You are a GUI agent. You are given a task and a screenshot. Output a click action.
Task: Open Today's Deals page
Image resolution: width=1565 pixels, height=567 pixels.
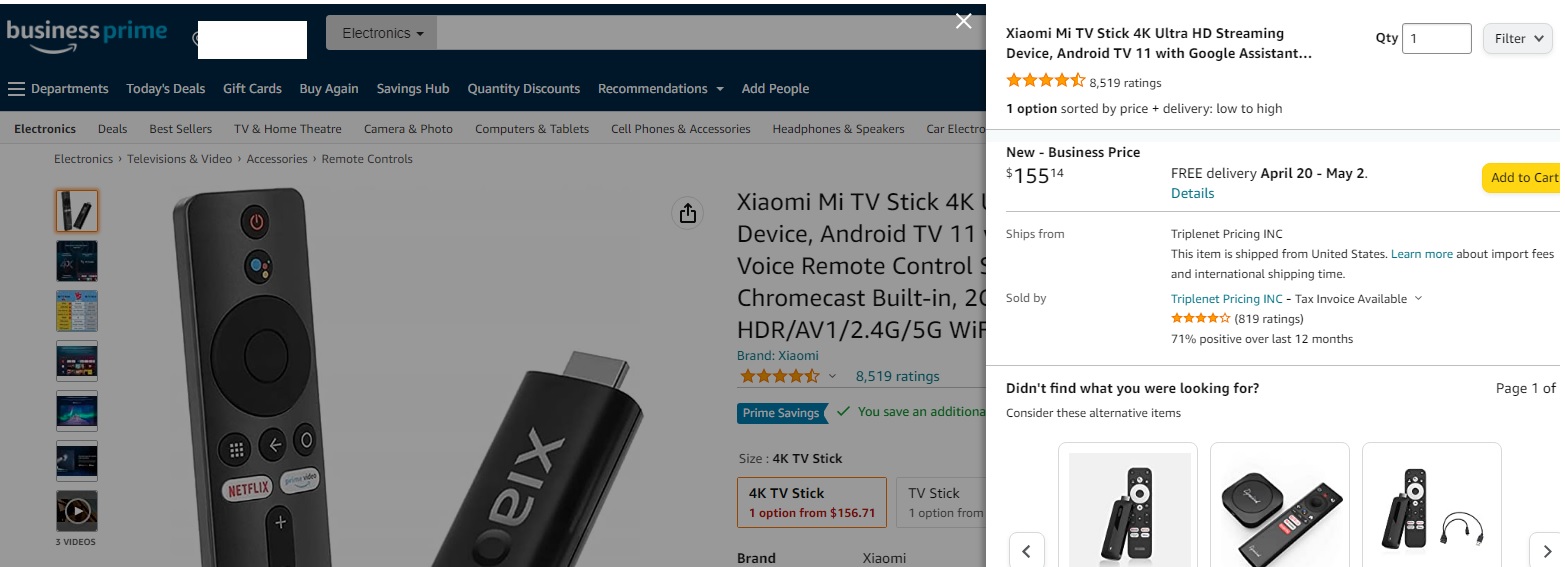165,89
